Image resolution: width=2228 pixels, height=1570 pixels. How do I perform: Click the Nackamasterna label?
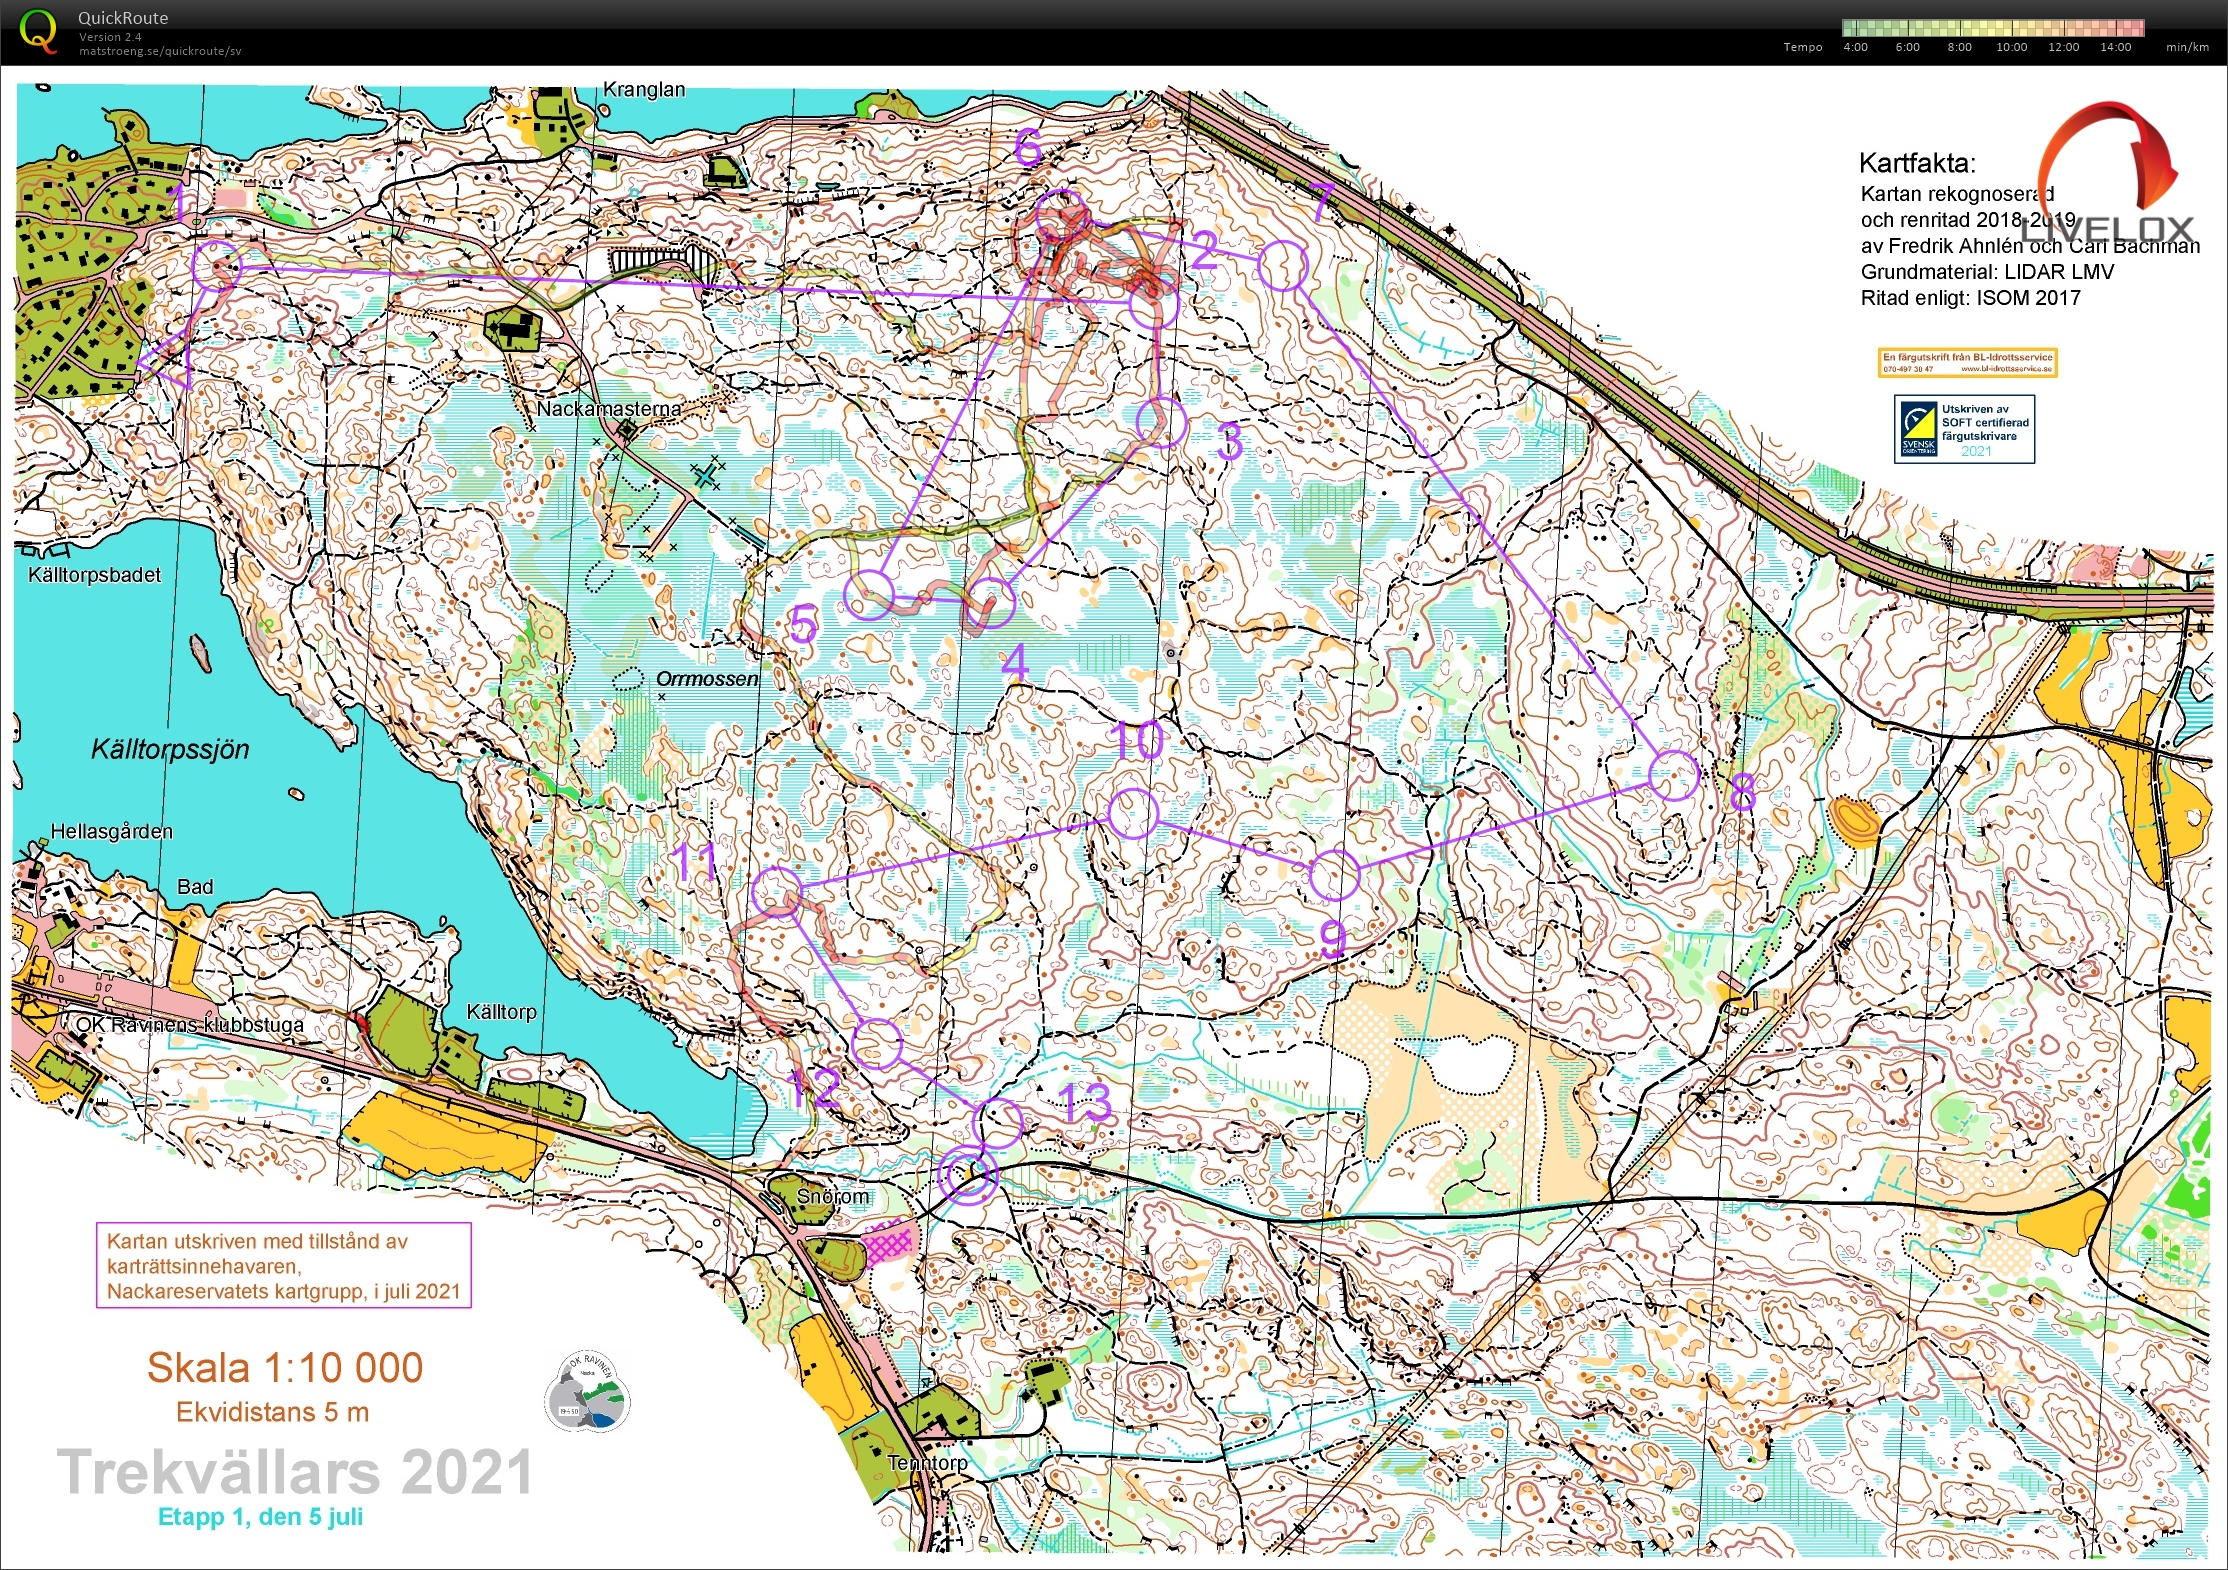tap(609, 408)
